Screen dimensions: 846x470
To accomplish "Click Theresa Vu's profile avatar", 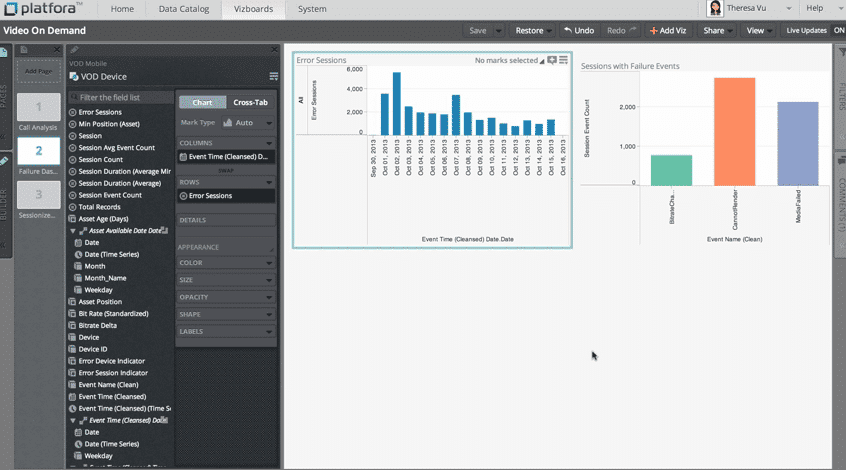I will [x=715, y=9].
